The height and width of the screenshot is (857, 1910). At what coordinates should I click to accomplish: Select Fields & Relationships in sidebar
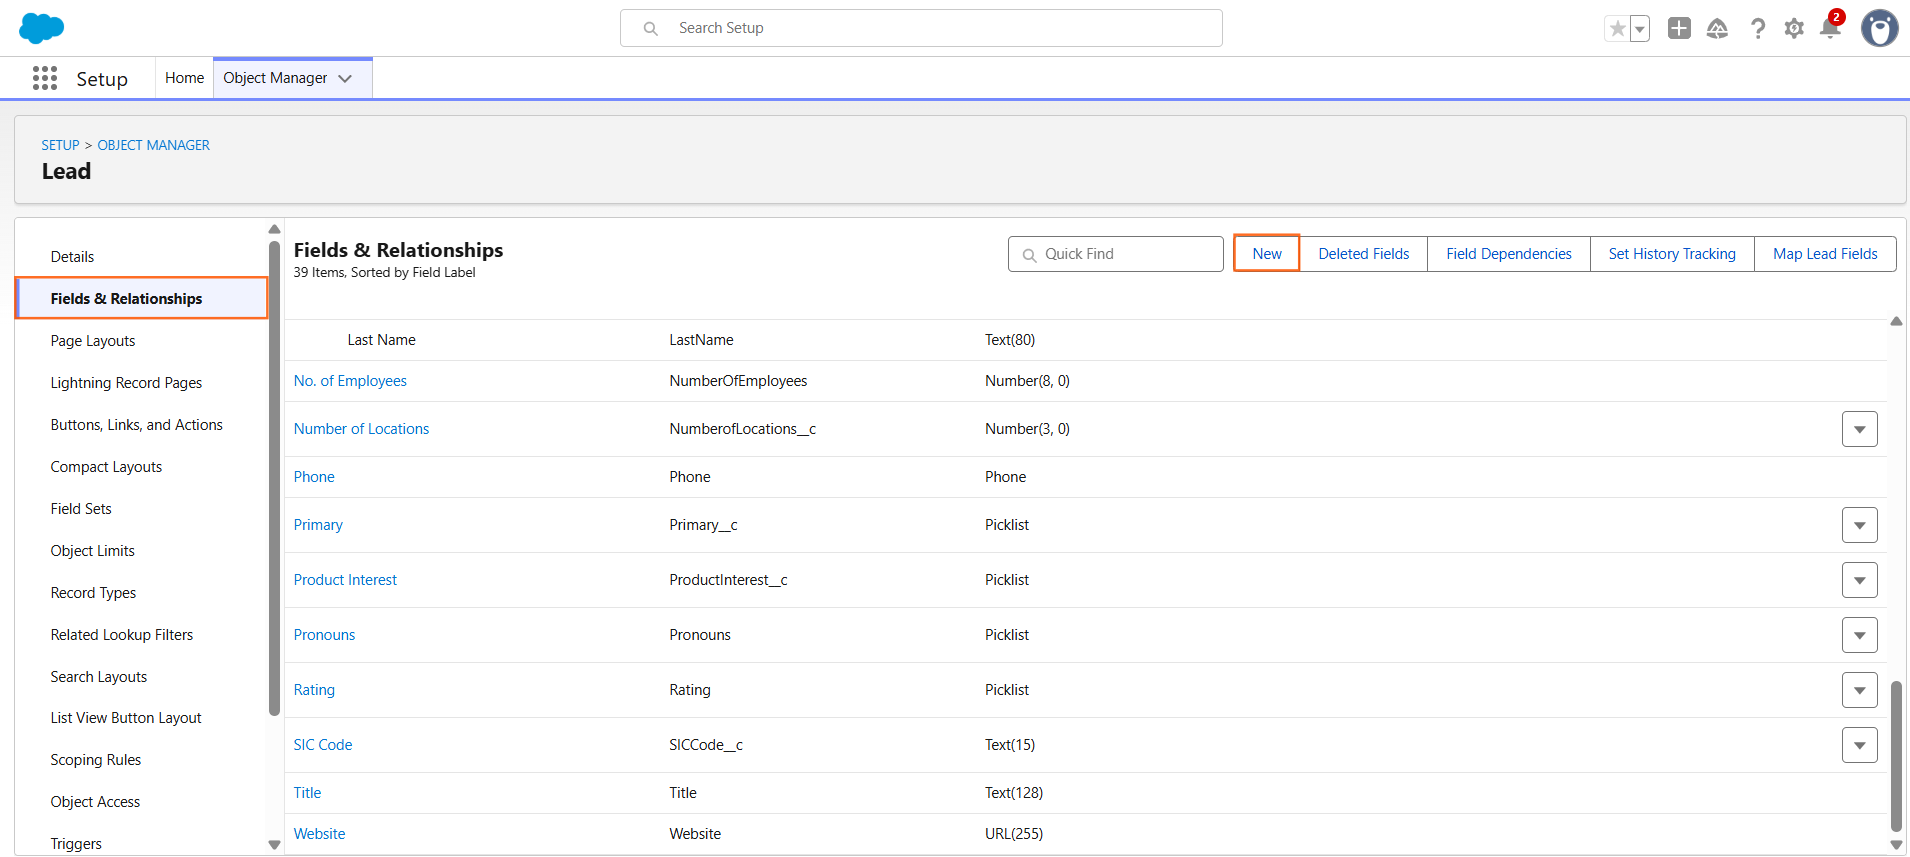click(142, 298)
